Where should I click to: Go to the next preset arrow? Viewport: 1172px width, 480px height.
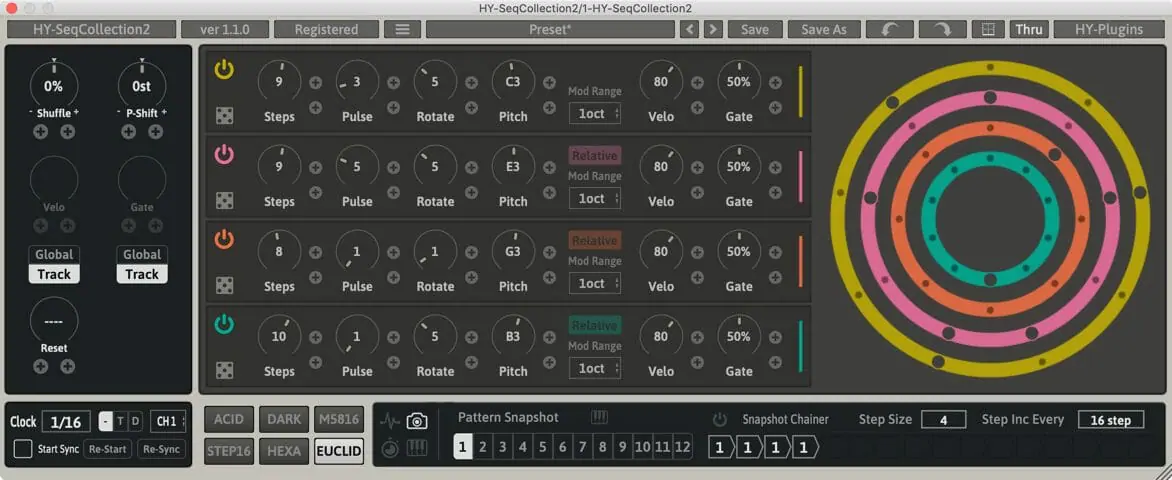pyautogui.click(x=713, y=29)
